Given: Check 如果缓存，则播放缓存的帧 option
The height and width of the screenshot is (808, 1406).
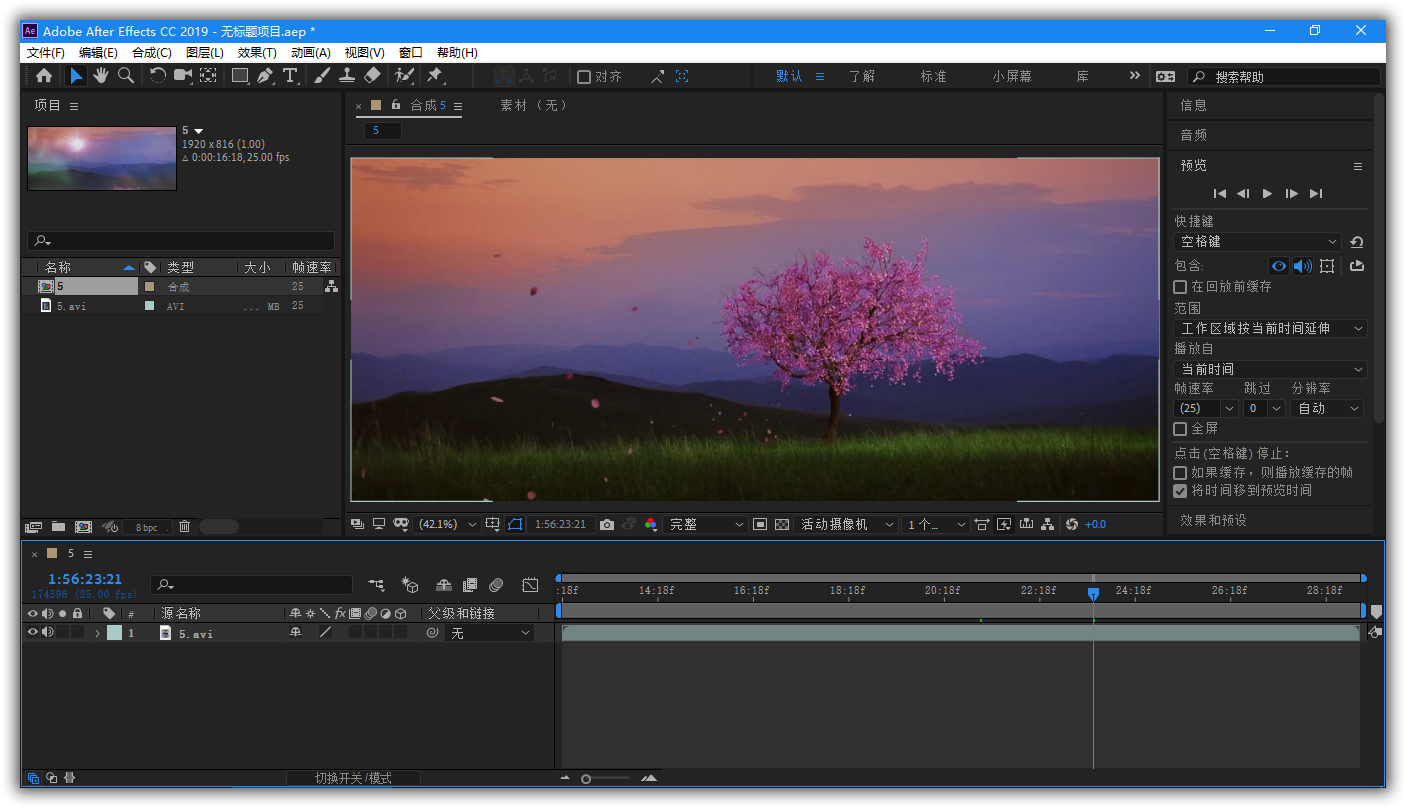Looking at the screenshot, I should click(x=1180, y=472).
